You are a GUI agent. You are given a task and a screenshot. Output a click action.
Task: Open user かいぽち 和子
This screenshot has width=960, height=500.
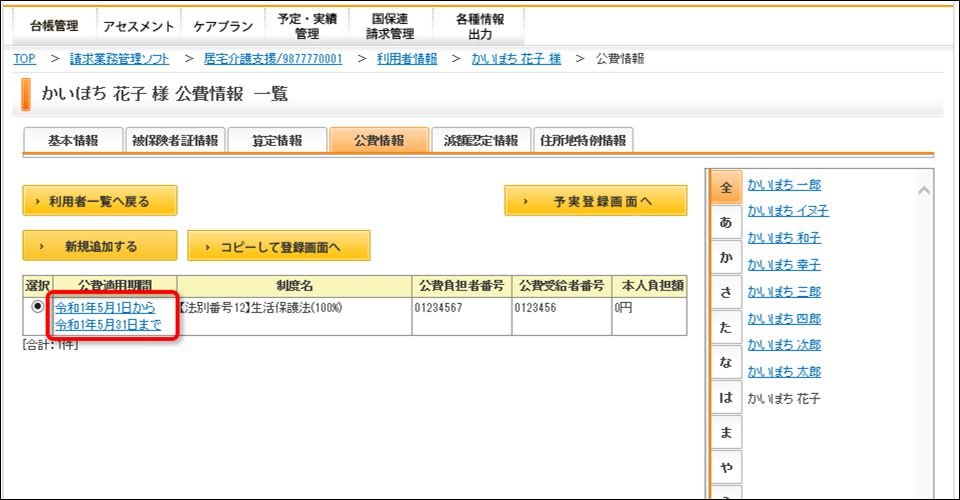coord(784,238)
